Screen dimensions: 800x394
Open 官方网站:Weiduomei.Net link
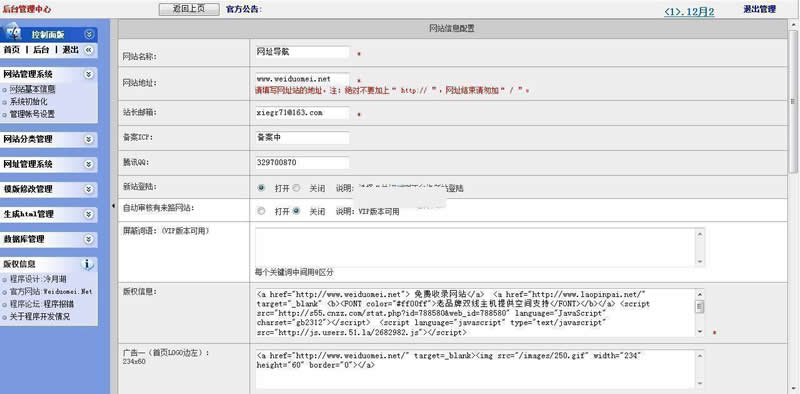pos(51,291)
